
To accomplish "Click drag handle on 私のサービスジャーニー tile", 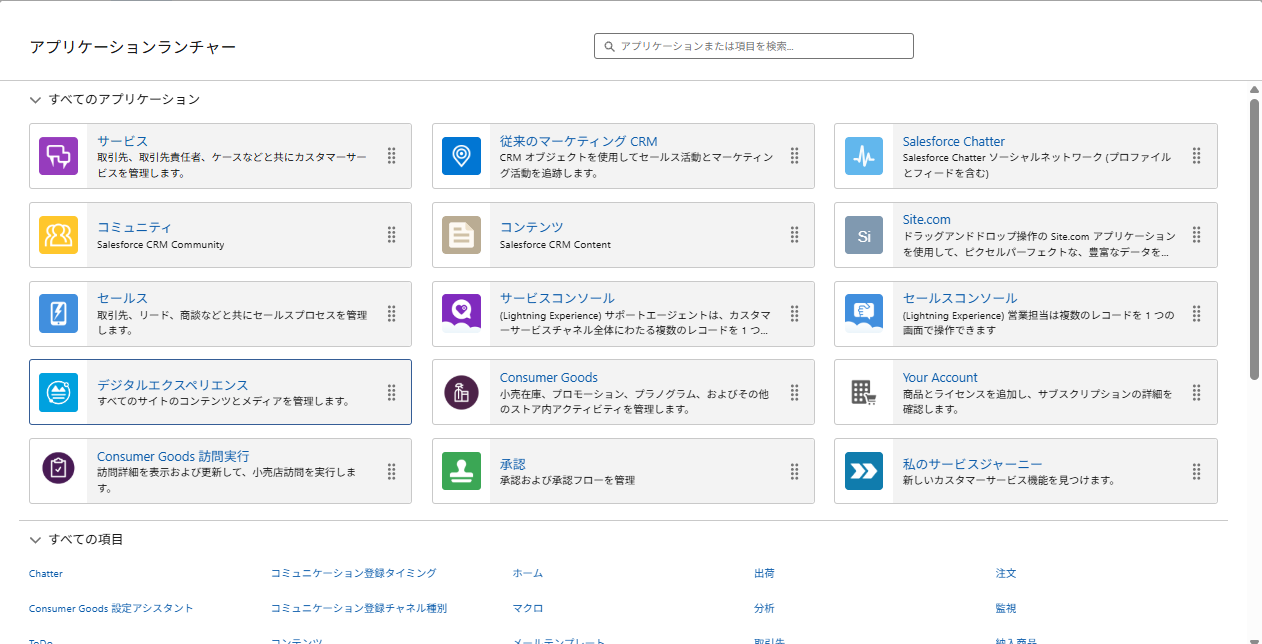I will point(1196,470).
